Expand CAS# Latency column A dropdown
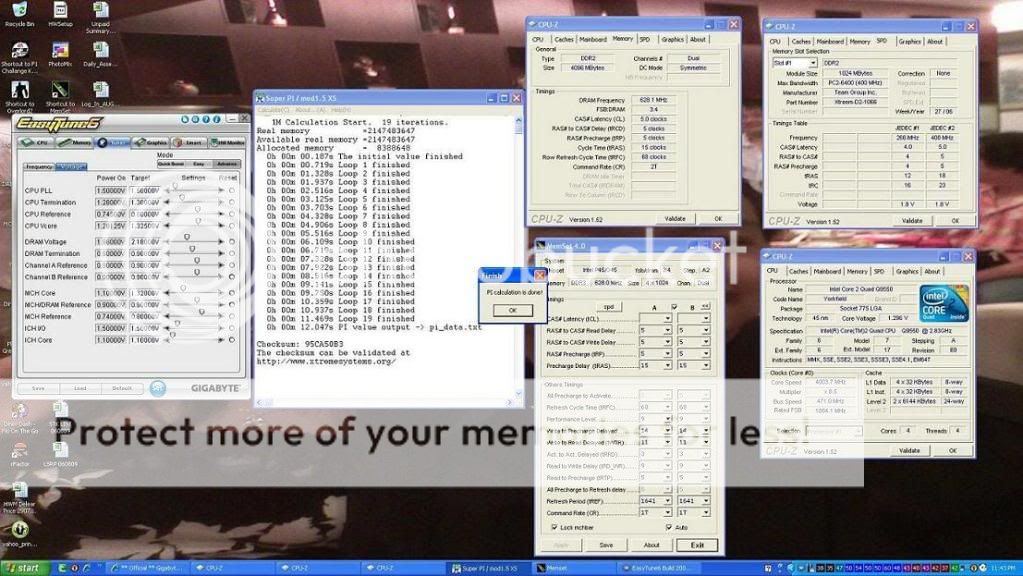 (667, 319)
